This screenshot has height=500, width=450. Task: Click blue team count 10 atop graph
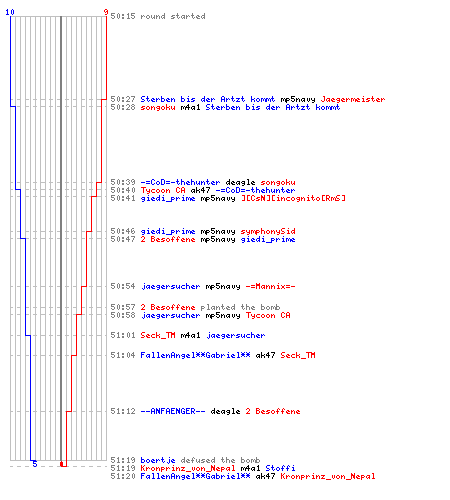click(x=10, y=12)
